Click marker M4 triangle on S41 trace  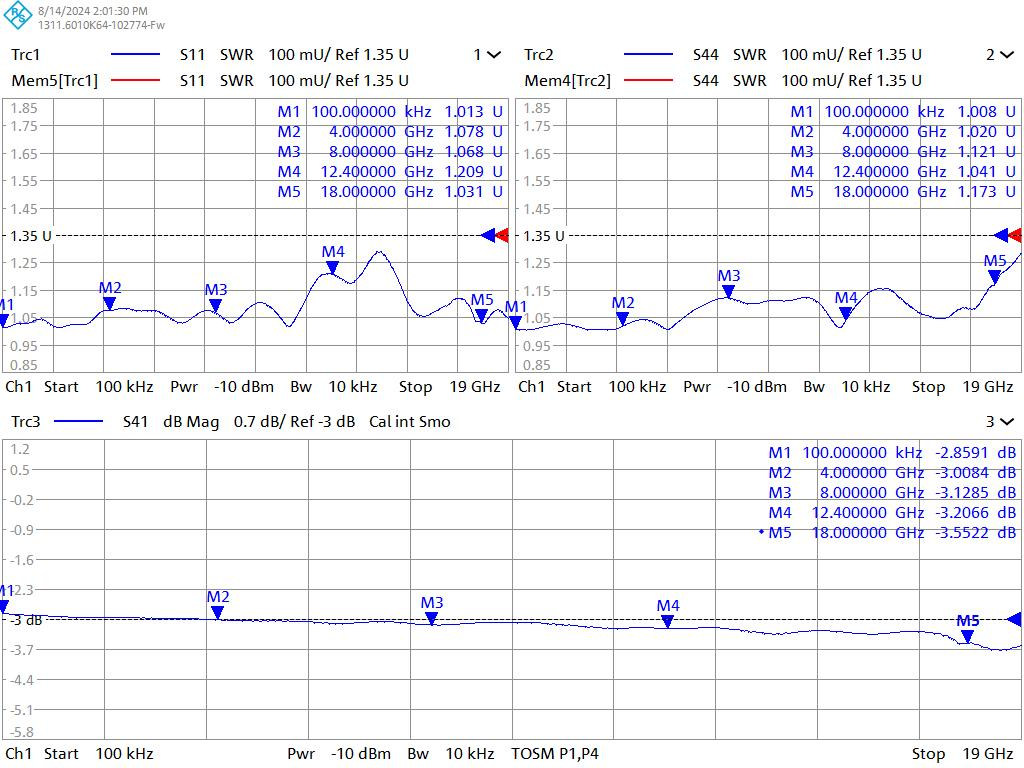click(668, 622)
